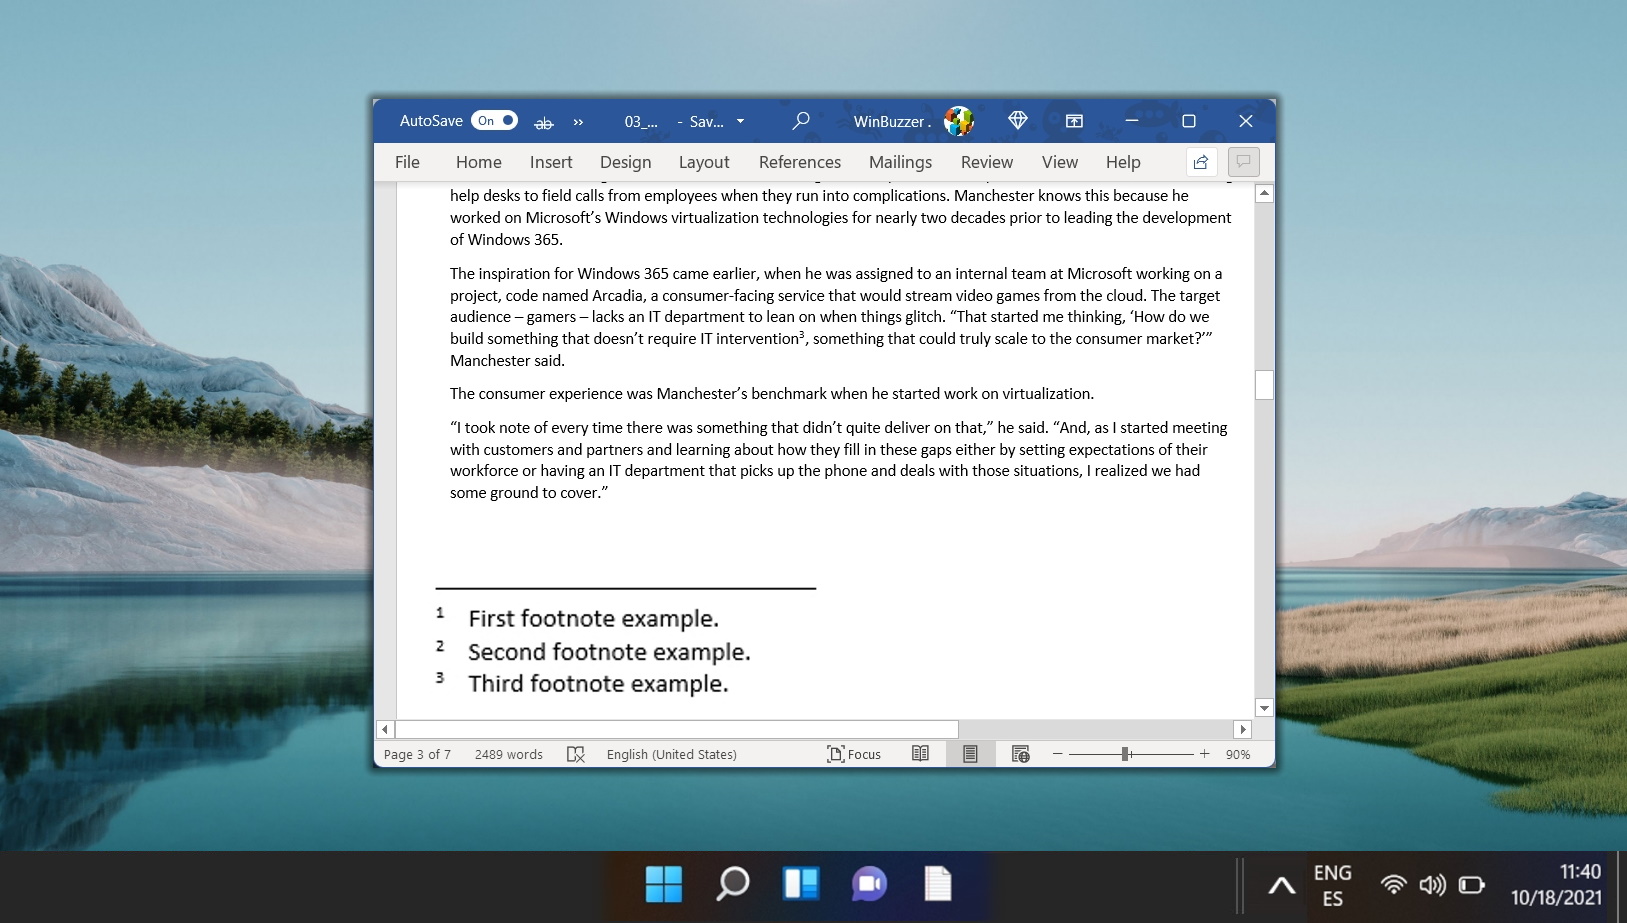The image size is (1627, 923).
Task: Open Ribbon Display Options icon
Action: pyautogui.click(x=1074, y=121)
